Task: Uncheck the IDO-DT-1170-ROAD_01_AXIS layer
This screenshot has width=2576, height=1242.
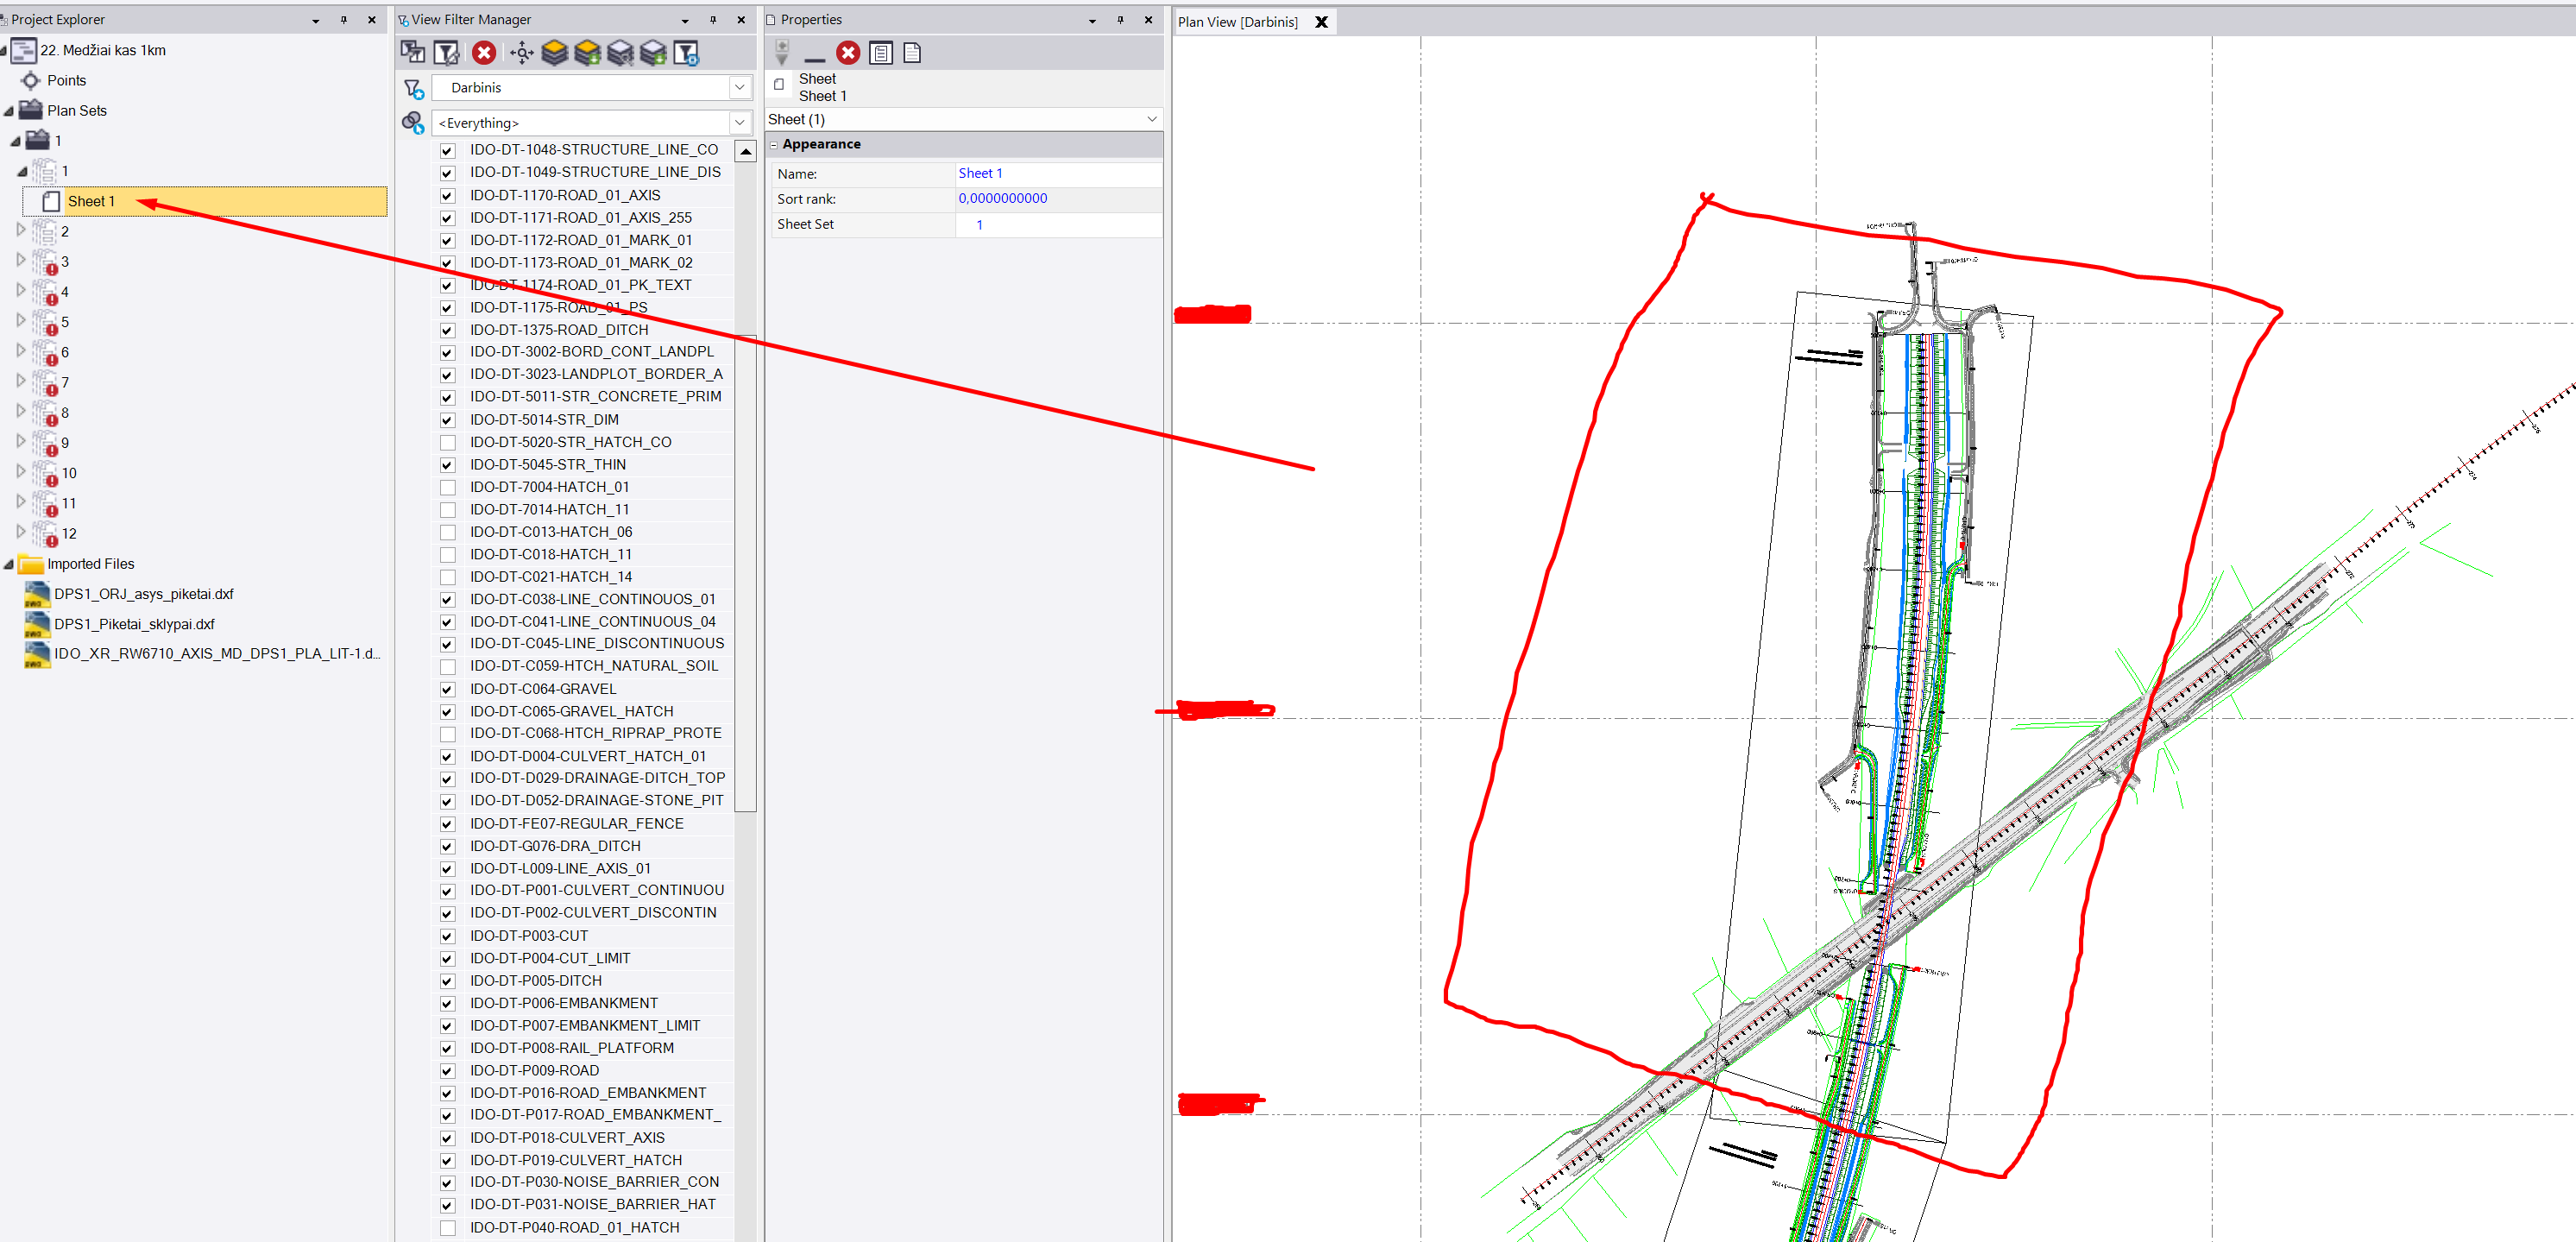Action: (448, 196)
